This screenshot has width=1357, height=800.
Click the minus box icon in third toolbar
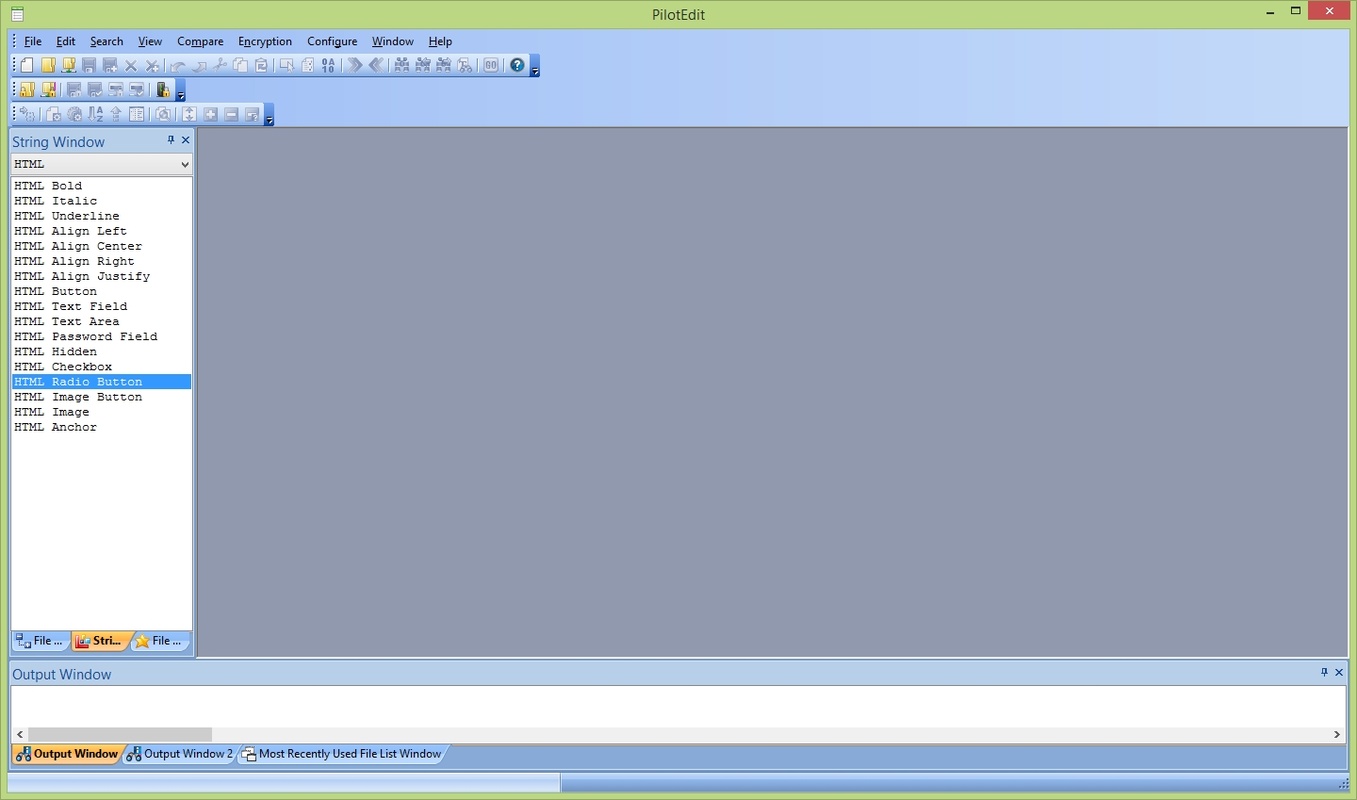coord(231,114)
